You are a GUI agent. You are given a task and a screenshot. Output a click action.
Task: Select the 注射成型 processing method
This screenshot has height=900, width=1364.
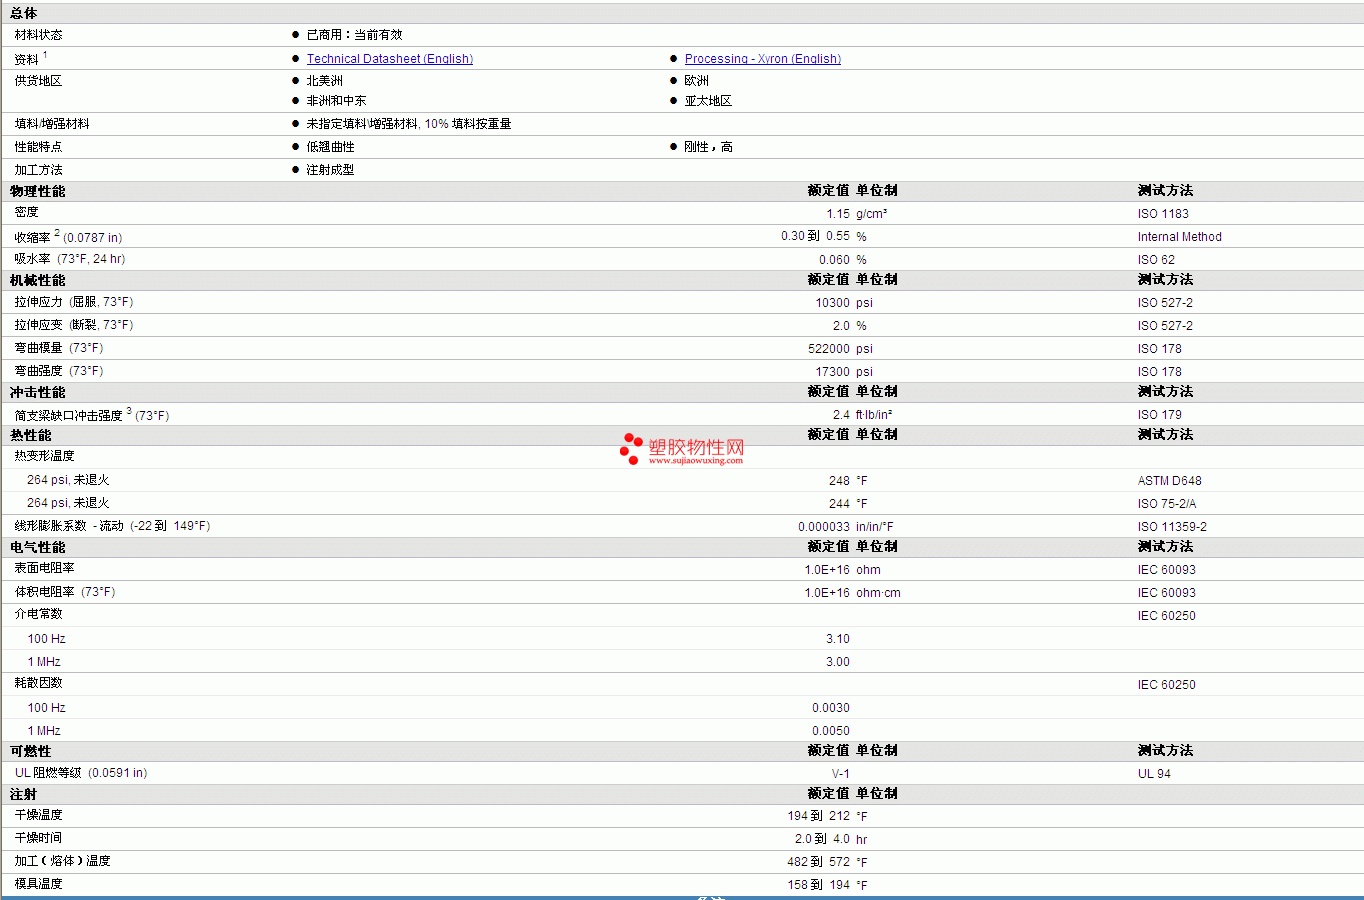331,170
